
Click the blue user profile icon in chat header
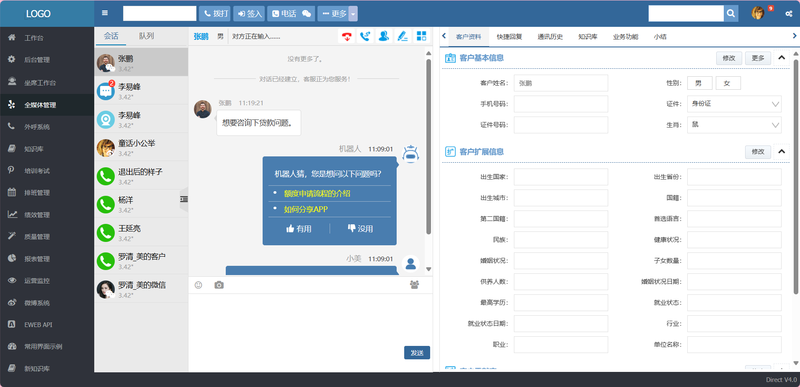384,36
